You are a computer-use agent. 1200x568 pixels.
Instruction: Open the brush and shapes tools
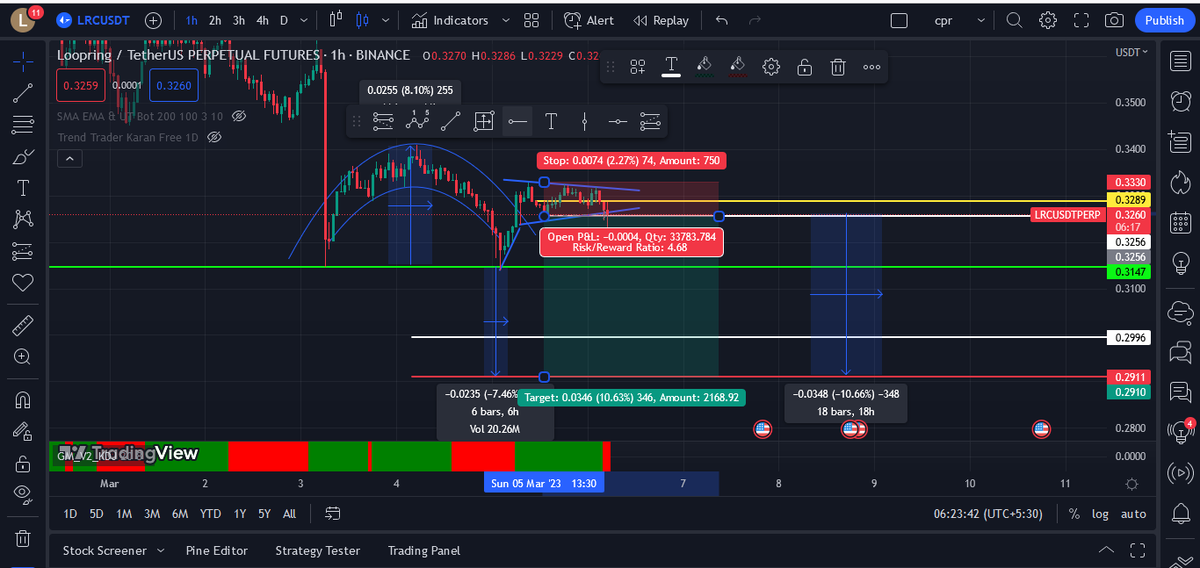pyautogui.click(x=23, y=156)
